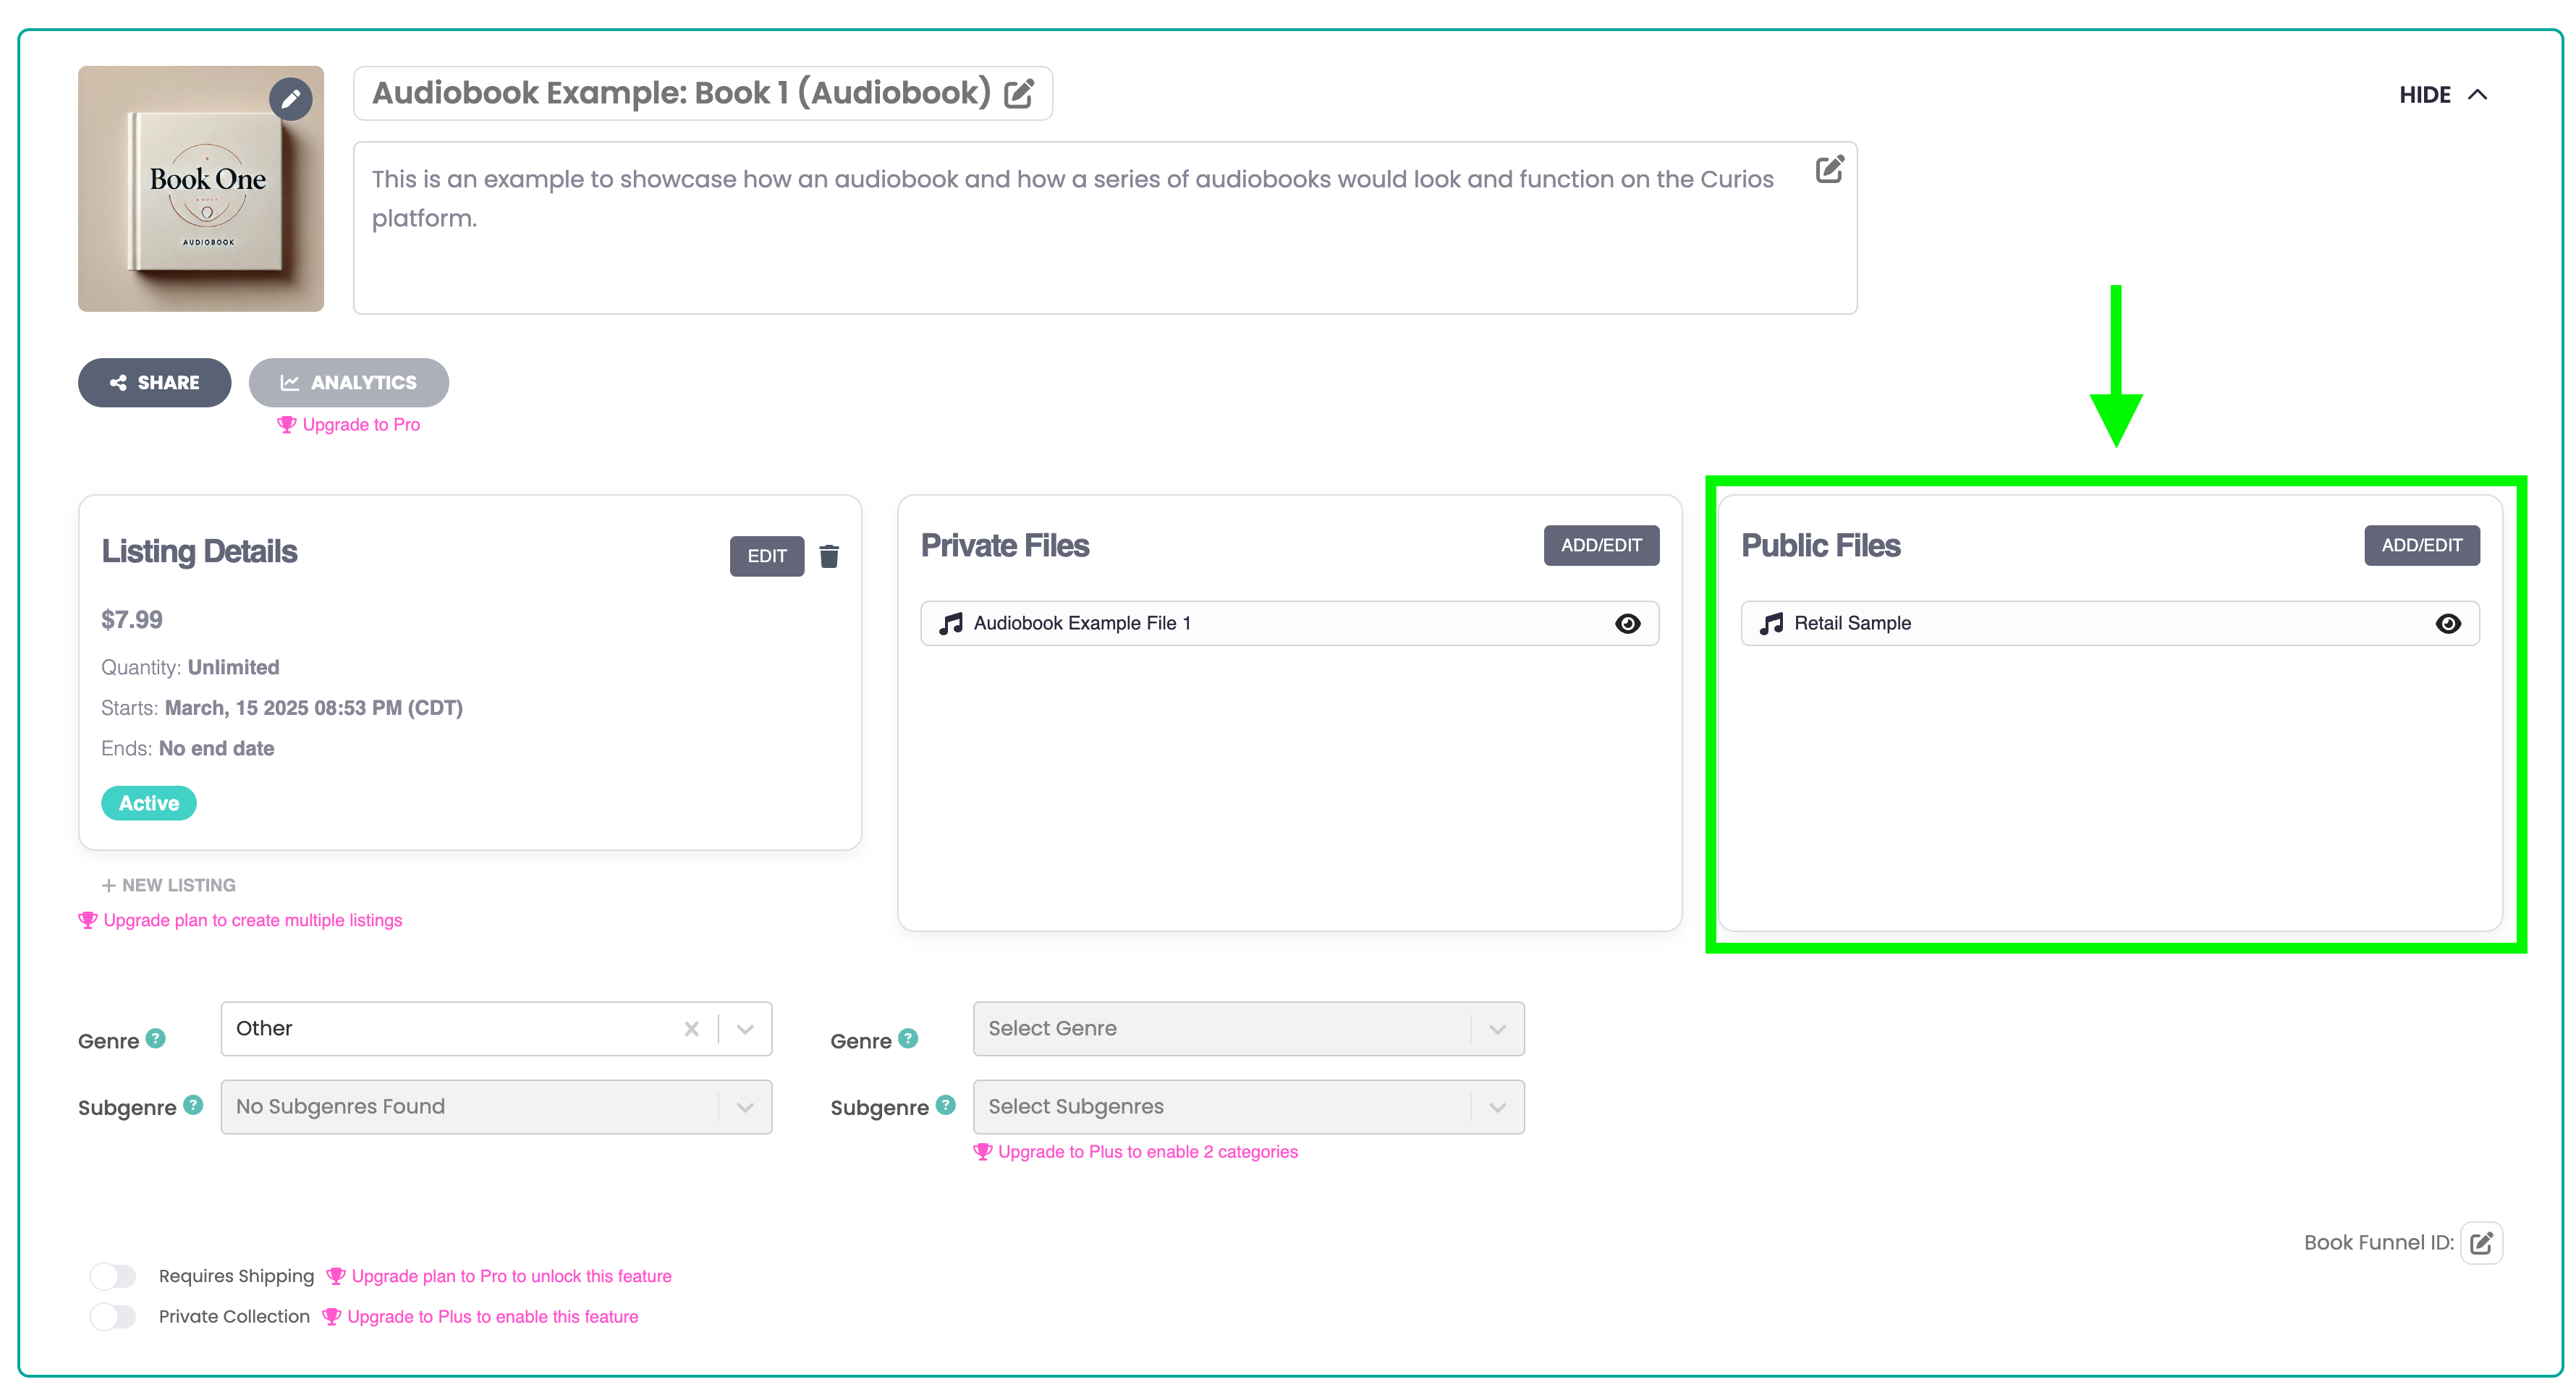This screenshot has width=2576, height=1395.
Task: Clear the Other genre selection
Action: pos(691,1029)
